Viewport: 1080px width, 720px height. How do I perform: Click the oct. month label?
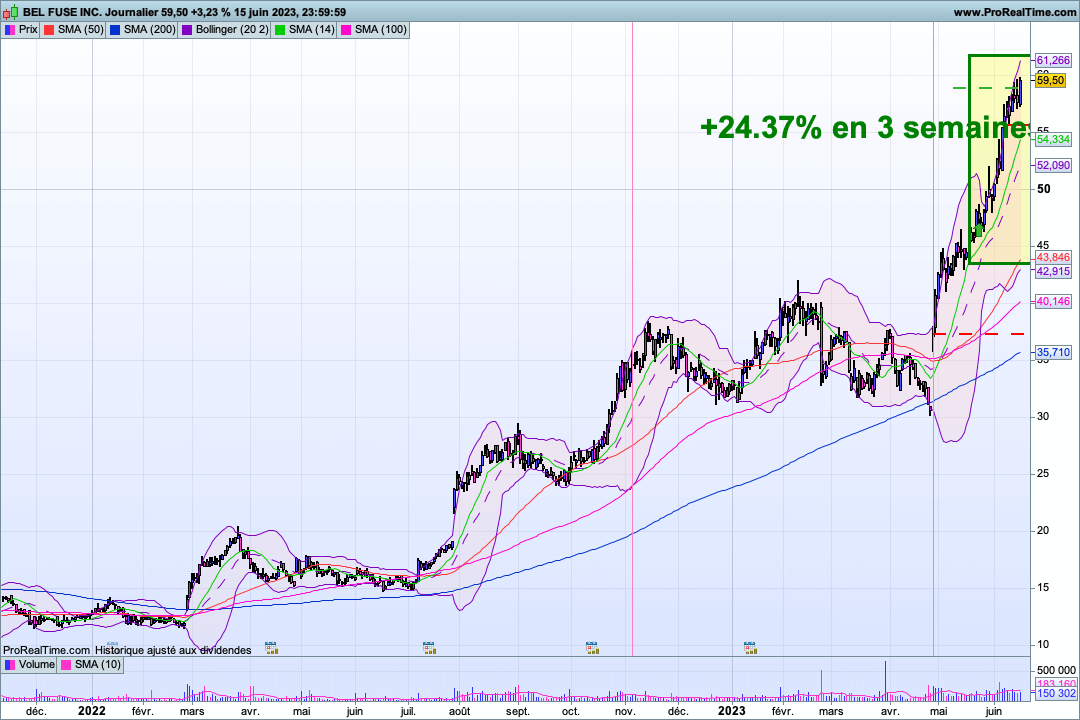[x=571, y=711]
